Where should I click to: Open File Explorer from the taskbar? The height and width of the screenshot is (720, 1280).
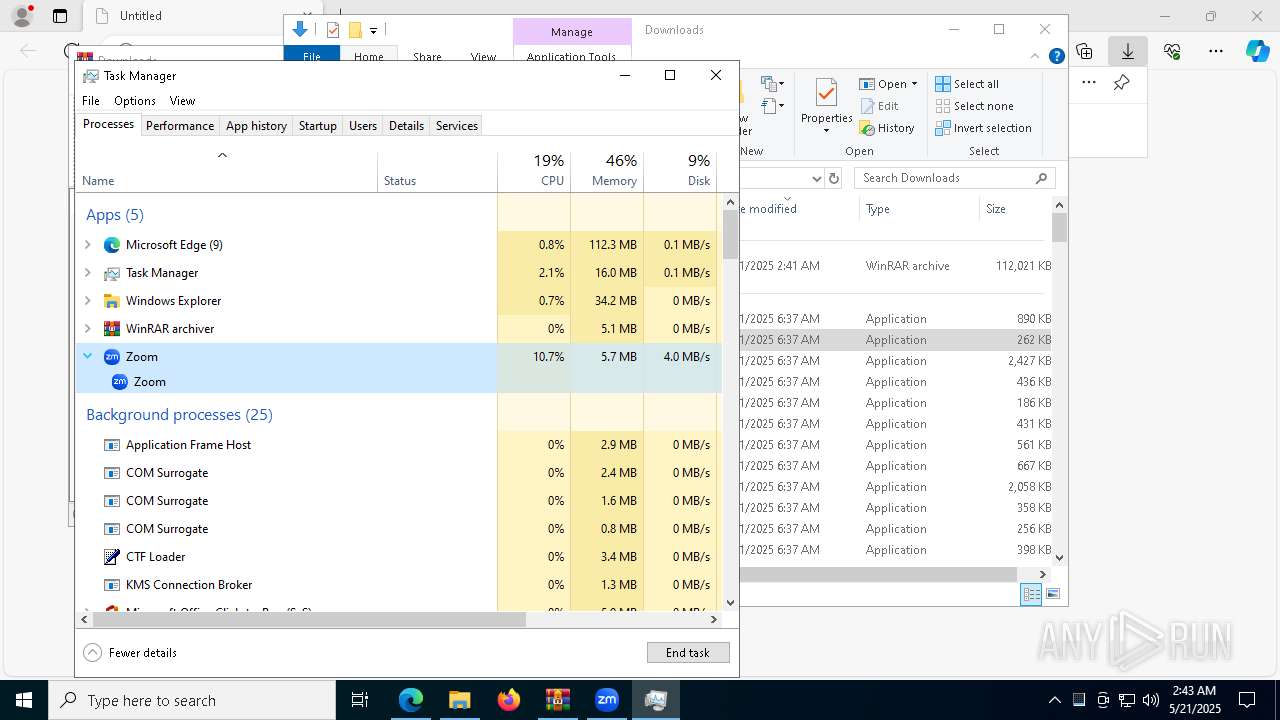pos(460,700)
